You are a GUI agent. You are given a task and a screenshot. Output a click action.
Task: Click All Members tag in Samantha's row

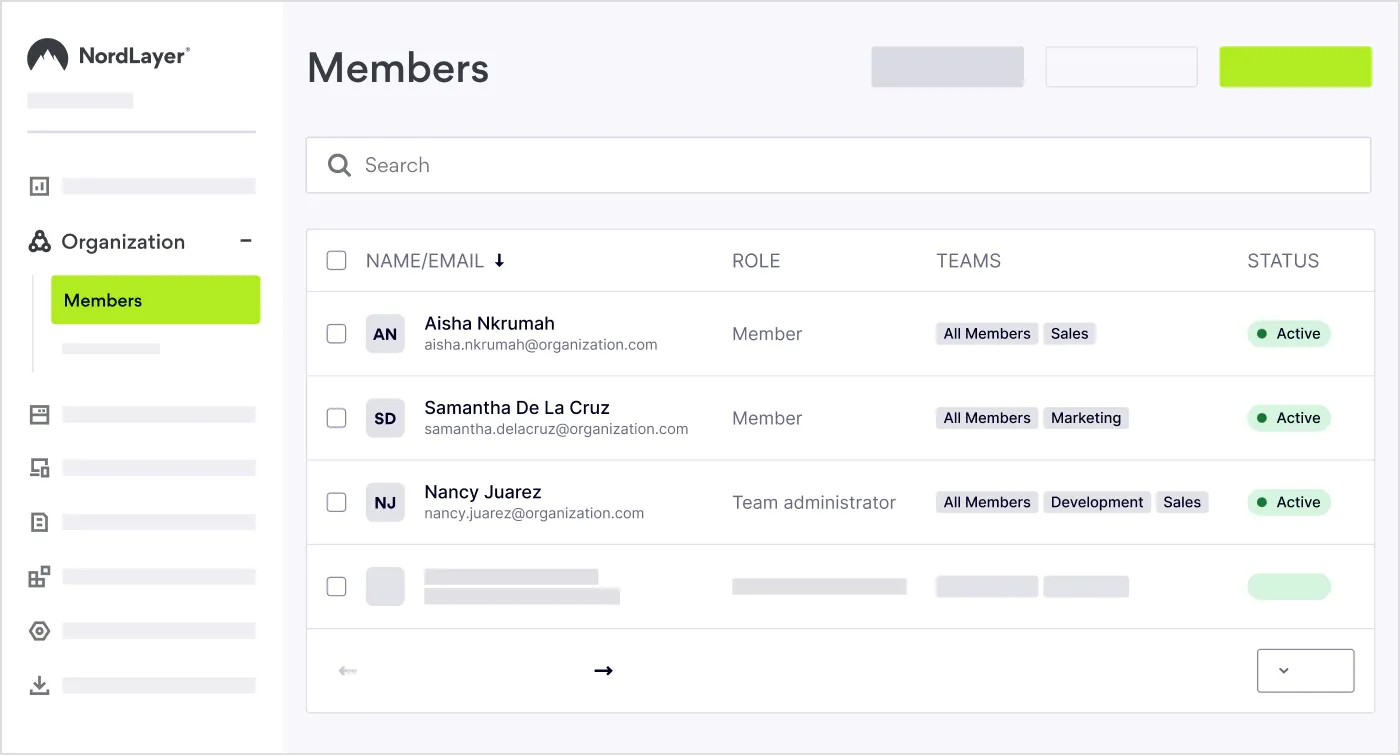(x=987, y=418)
